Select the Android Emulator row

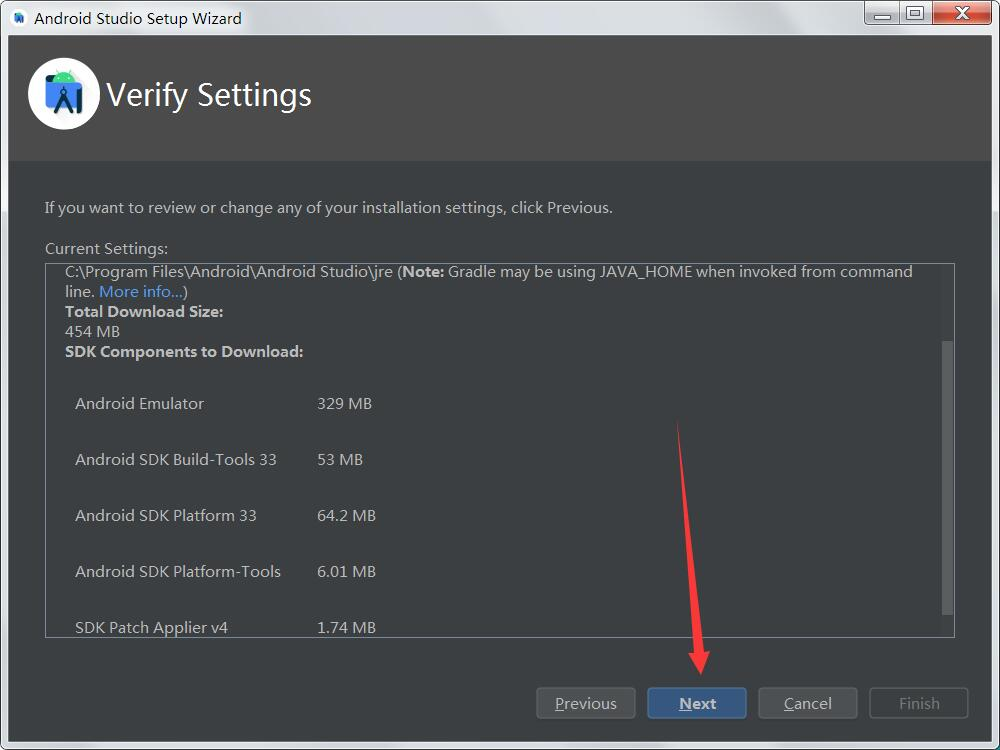[223, 403]
